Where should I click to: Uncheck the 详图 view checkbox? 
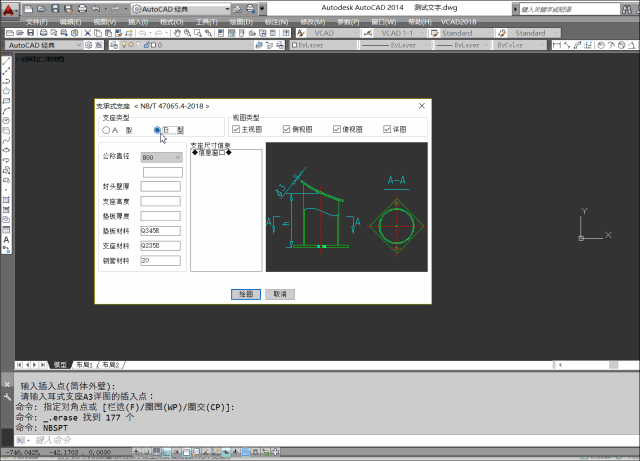[386, 129]
